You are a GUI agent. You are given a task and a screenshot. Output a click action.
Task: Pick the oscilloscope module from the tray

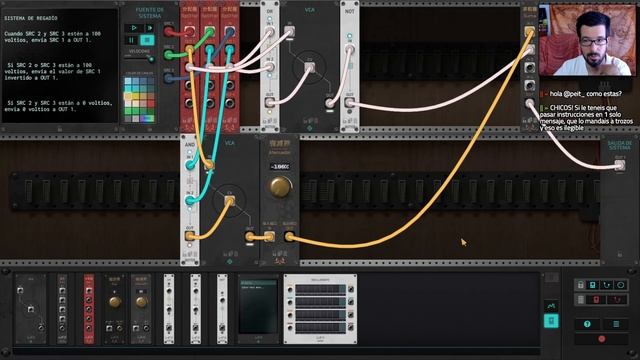(320, 309)
